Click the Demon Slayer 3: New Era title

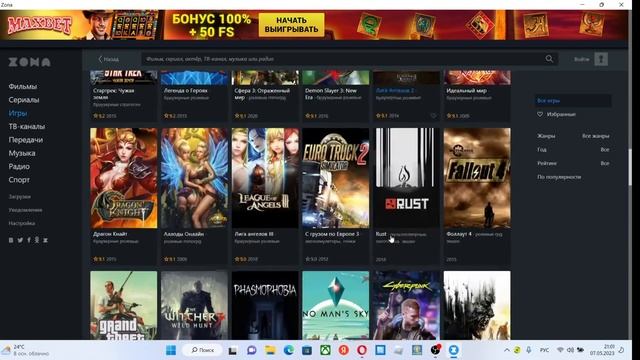pyautogui.click(x=331, y=94)
